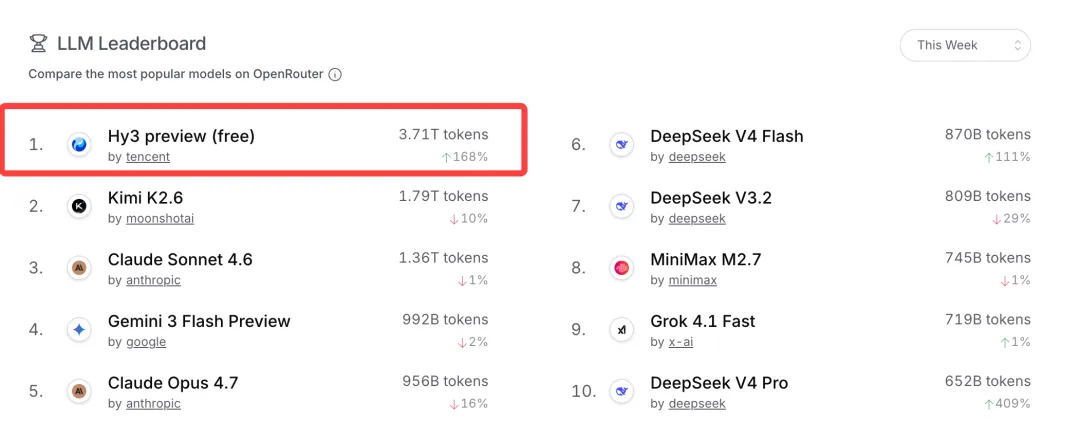
Task: Click the 29% decrease indicator
Action: pos(1011,219)
